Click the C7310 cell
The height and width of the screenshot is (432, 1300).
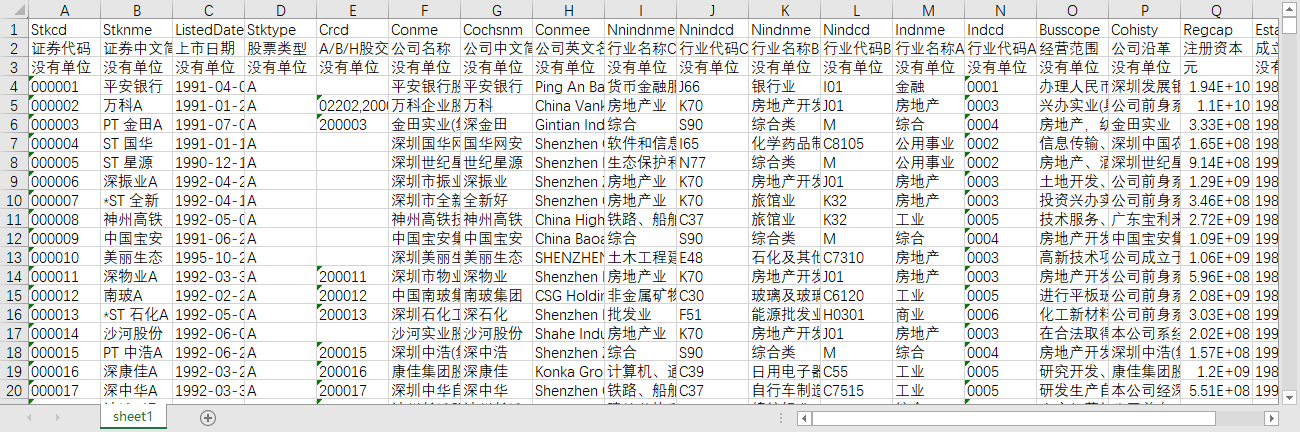click(856, 258)
